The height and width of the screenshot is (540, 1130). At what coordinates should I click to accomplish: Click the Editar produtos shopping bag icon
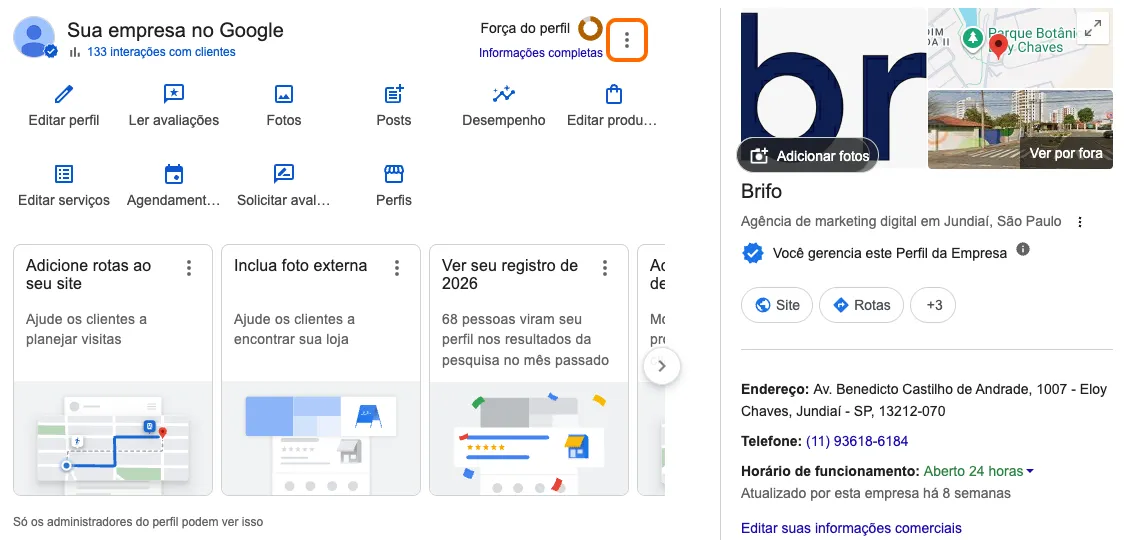[x=613, y=94]
